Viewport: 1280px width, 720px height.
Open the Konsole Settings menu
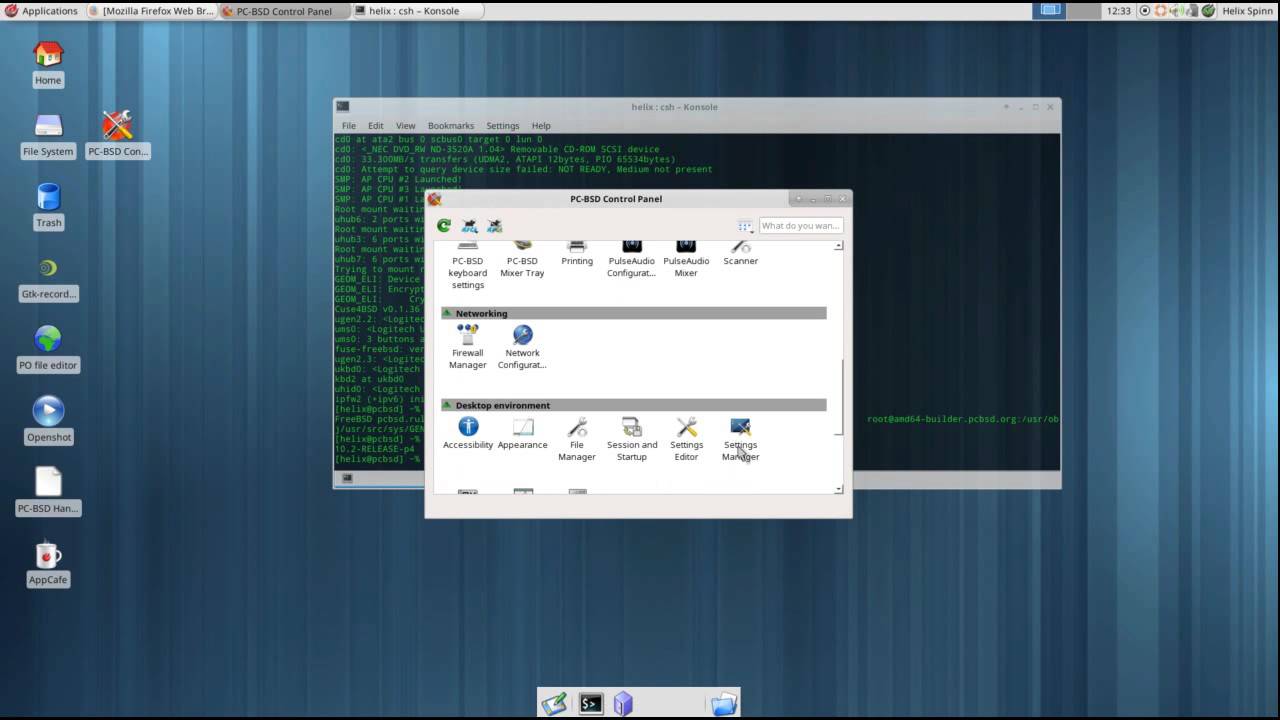click(503, 126)
